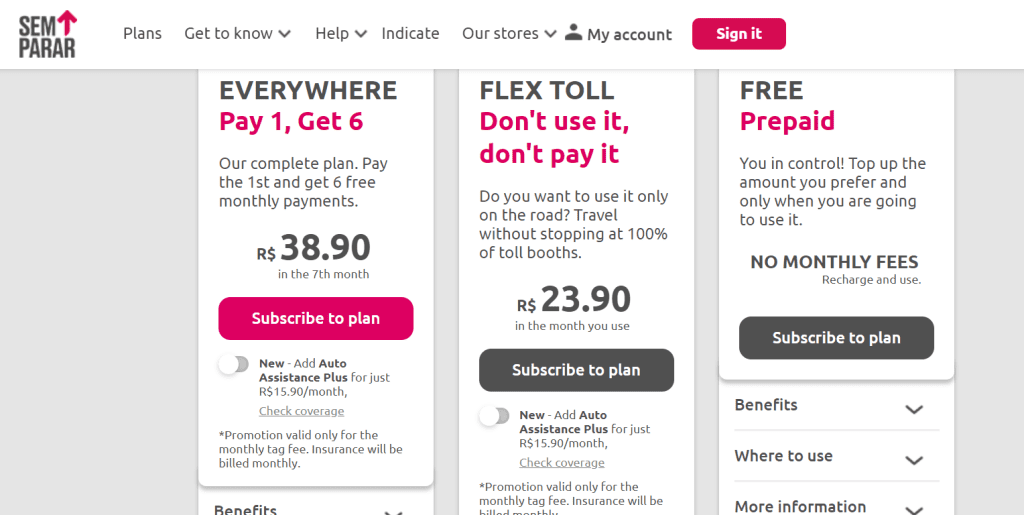Open Check coverage link in Flex Toll
1024x515 pixels.
[561, 463]
